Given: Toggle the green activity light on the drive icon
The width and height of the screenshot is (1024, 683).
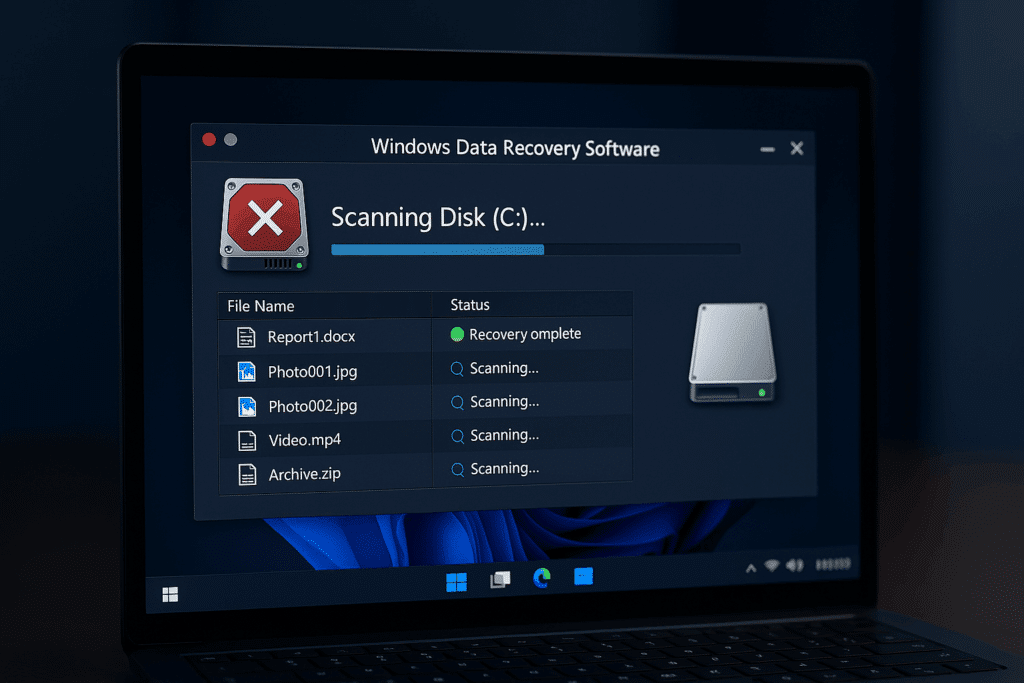Looking at the screenshot, I should point(299,266).
